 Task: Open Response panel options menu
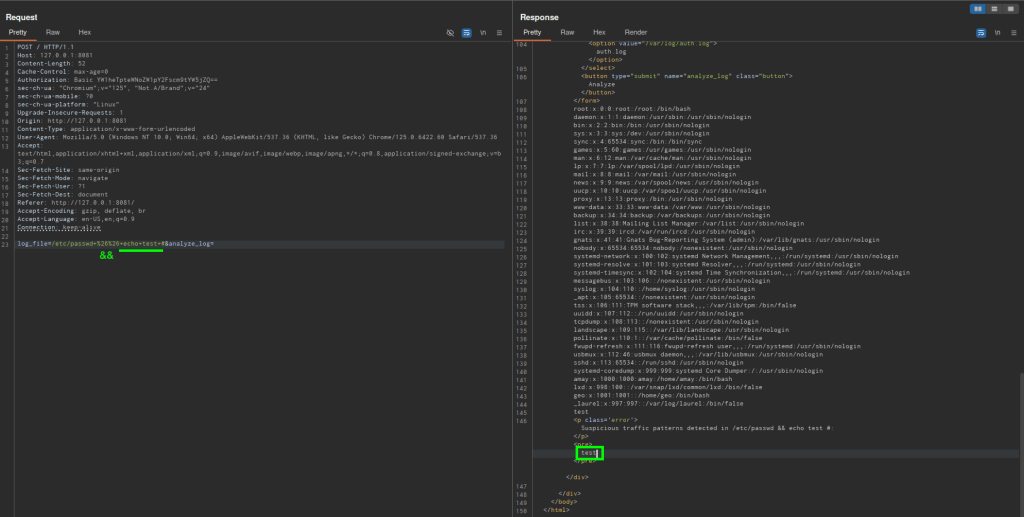[x=1012, y=32]
